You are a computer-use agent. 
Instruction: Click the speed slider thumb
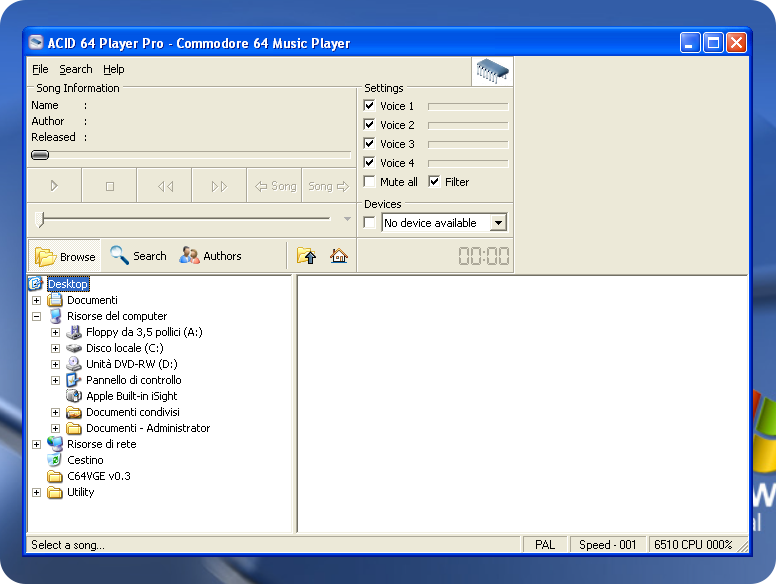[41, 219]
